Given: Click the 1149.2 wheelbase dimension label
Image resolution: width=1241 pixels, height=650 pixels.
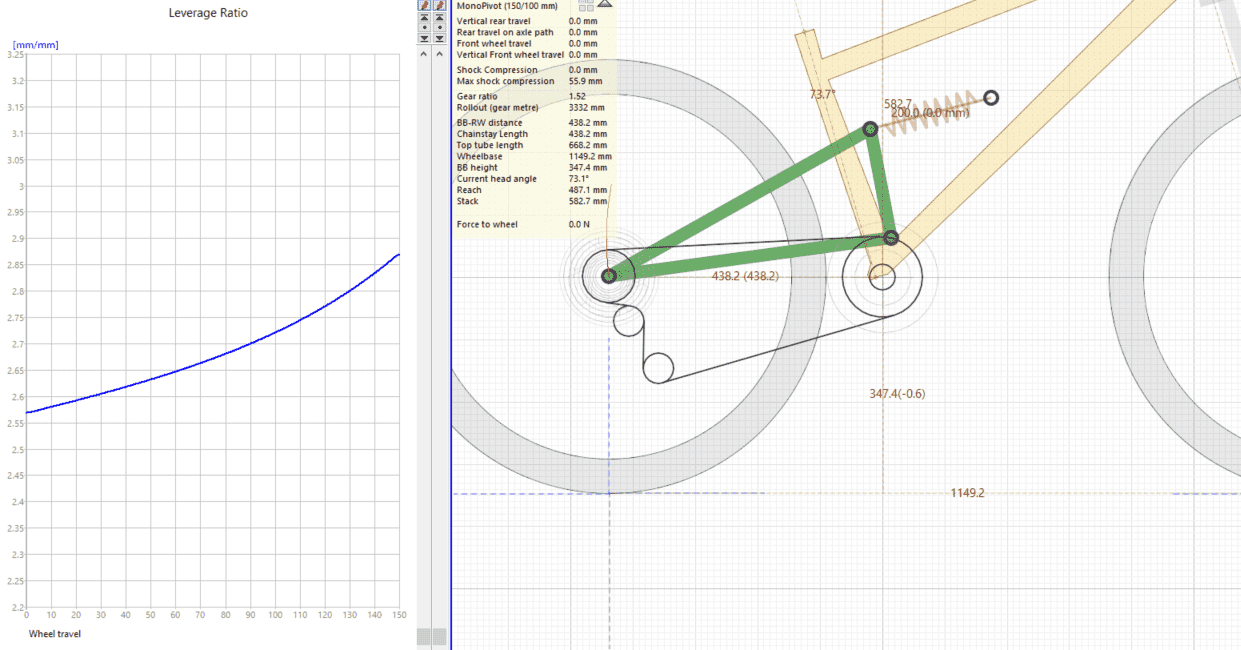Looking at the screenshot, I should tap(967, 493).
